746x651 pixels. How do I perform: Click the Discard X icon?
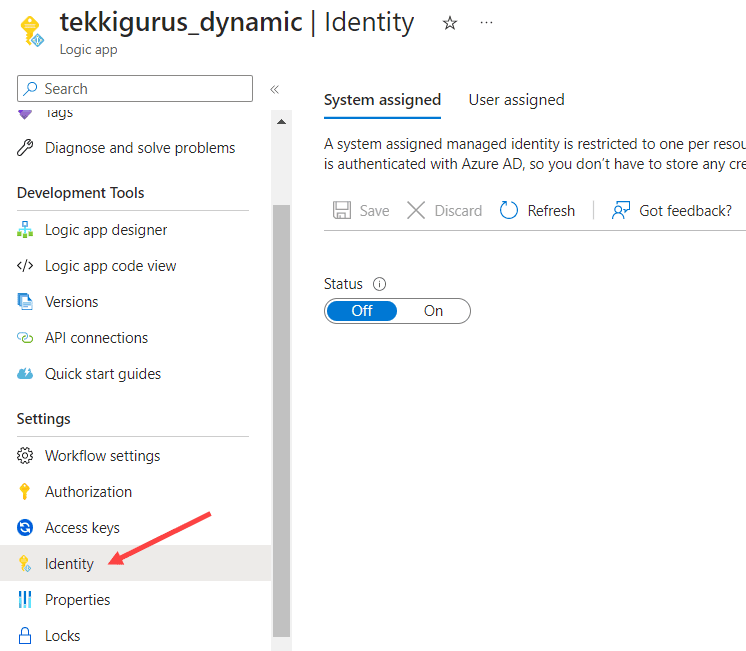[x=416, y=210]
